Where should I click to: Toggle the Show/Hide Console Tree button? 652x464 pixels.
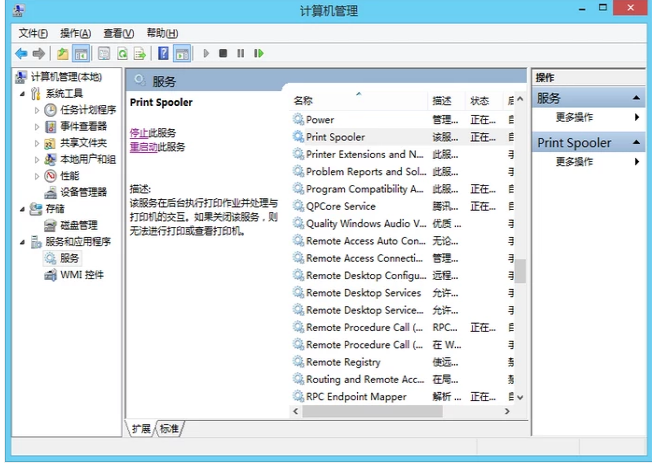81,53
